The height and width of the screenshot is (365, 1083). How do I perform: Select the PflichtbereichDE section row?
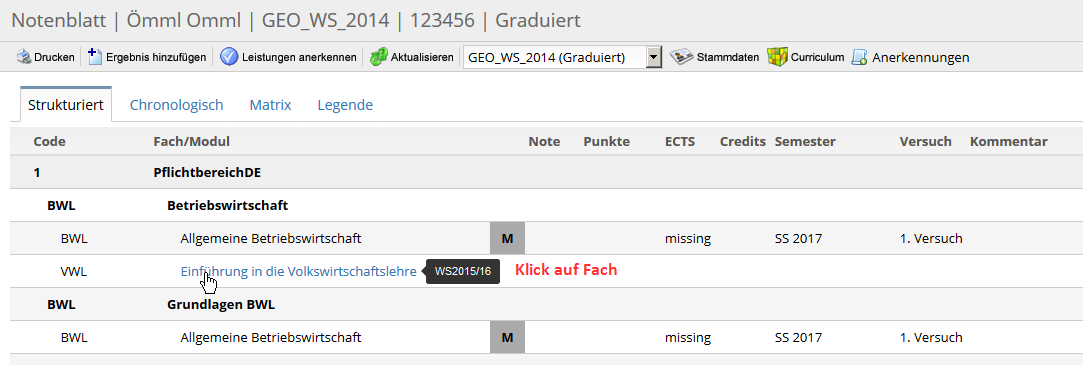pyautogui.click(x=546, y=173)
